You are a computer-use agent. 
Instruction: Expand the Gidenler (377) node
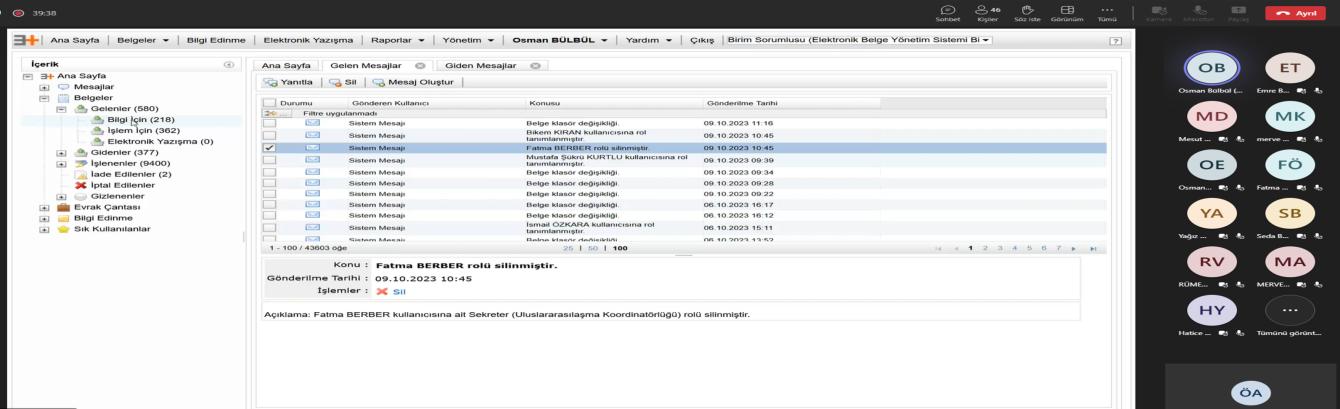(61, 152)
